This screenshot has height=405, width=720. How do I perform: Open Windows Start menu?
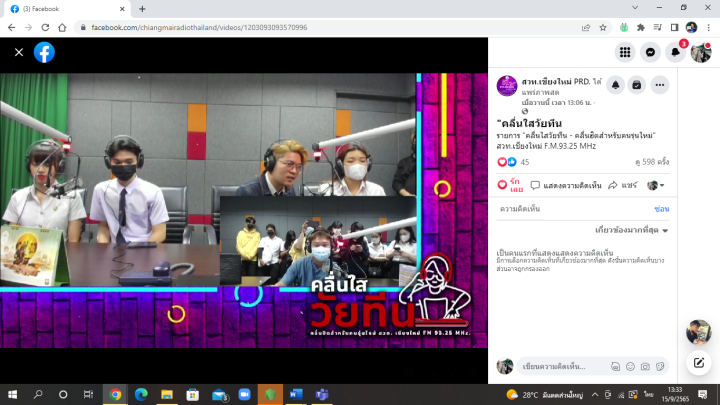pyautogui.click(x=12, y=394)
